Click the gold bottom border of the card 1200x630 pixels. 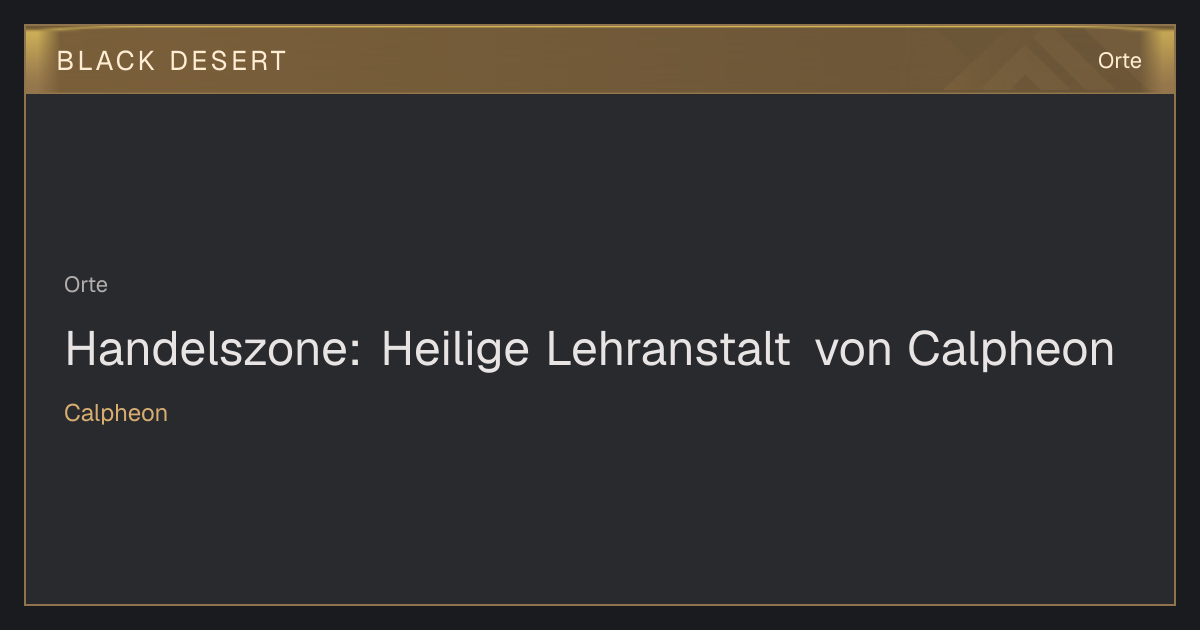(x=600, y=604)
